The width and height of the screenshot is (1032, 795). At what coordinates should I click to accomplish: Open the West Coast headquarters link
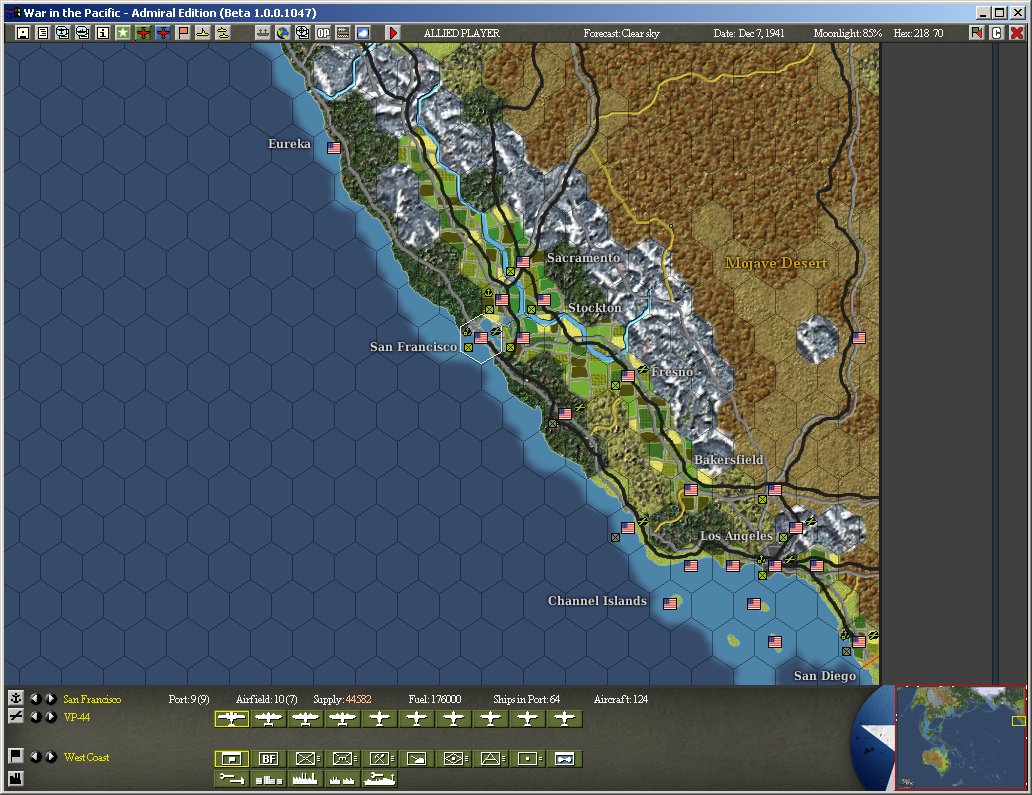(x=86, y=757)
